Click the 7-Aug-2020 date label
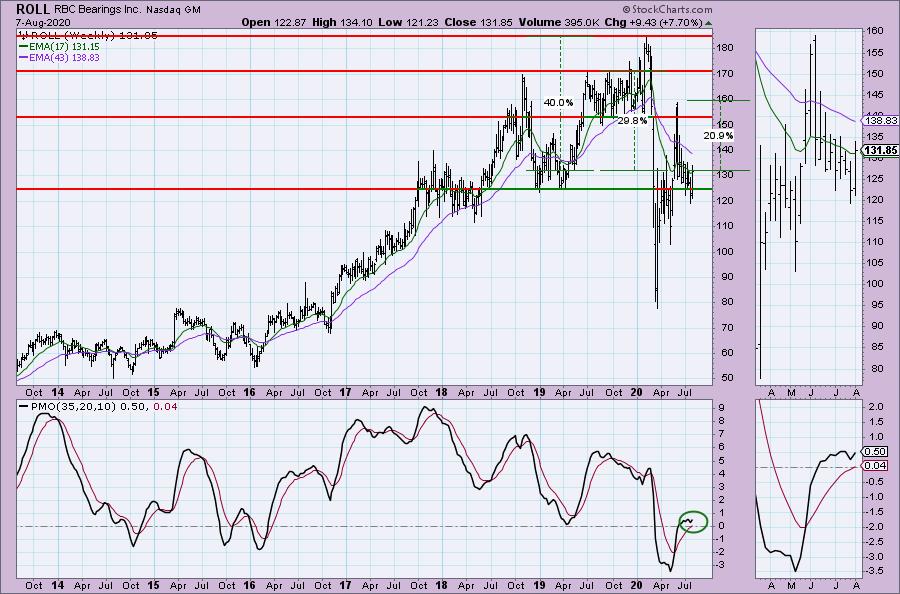 41,23
